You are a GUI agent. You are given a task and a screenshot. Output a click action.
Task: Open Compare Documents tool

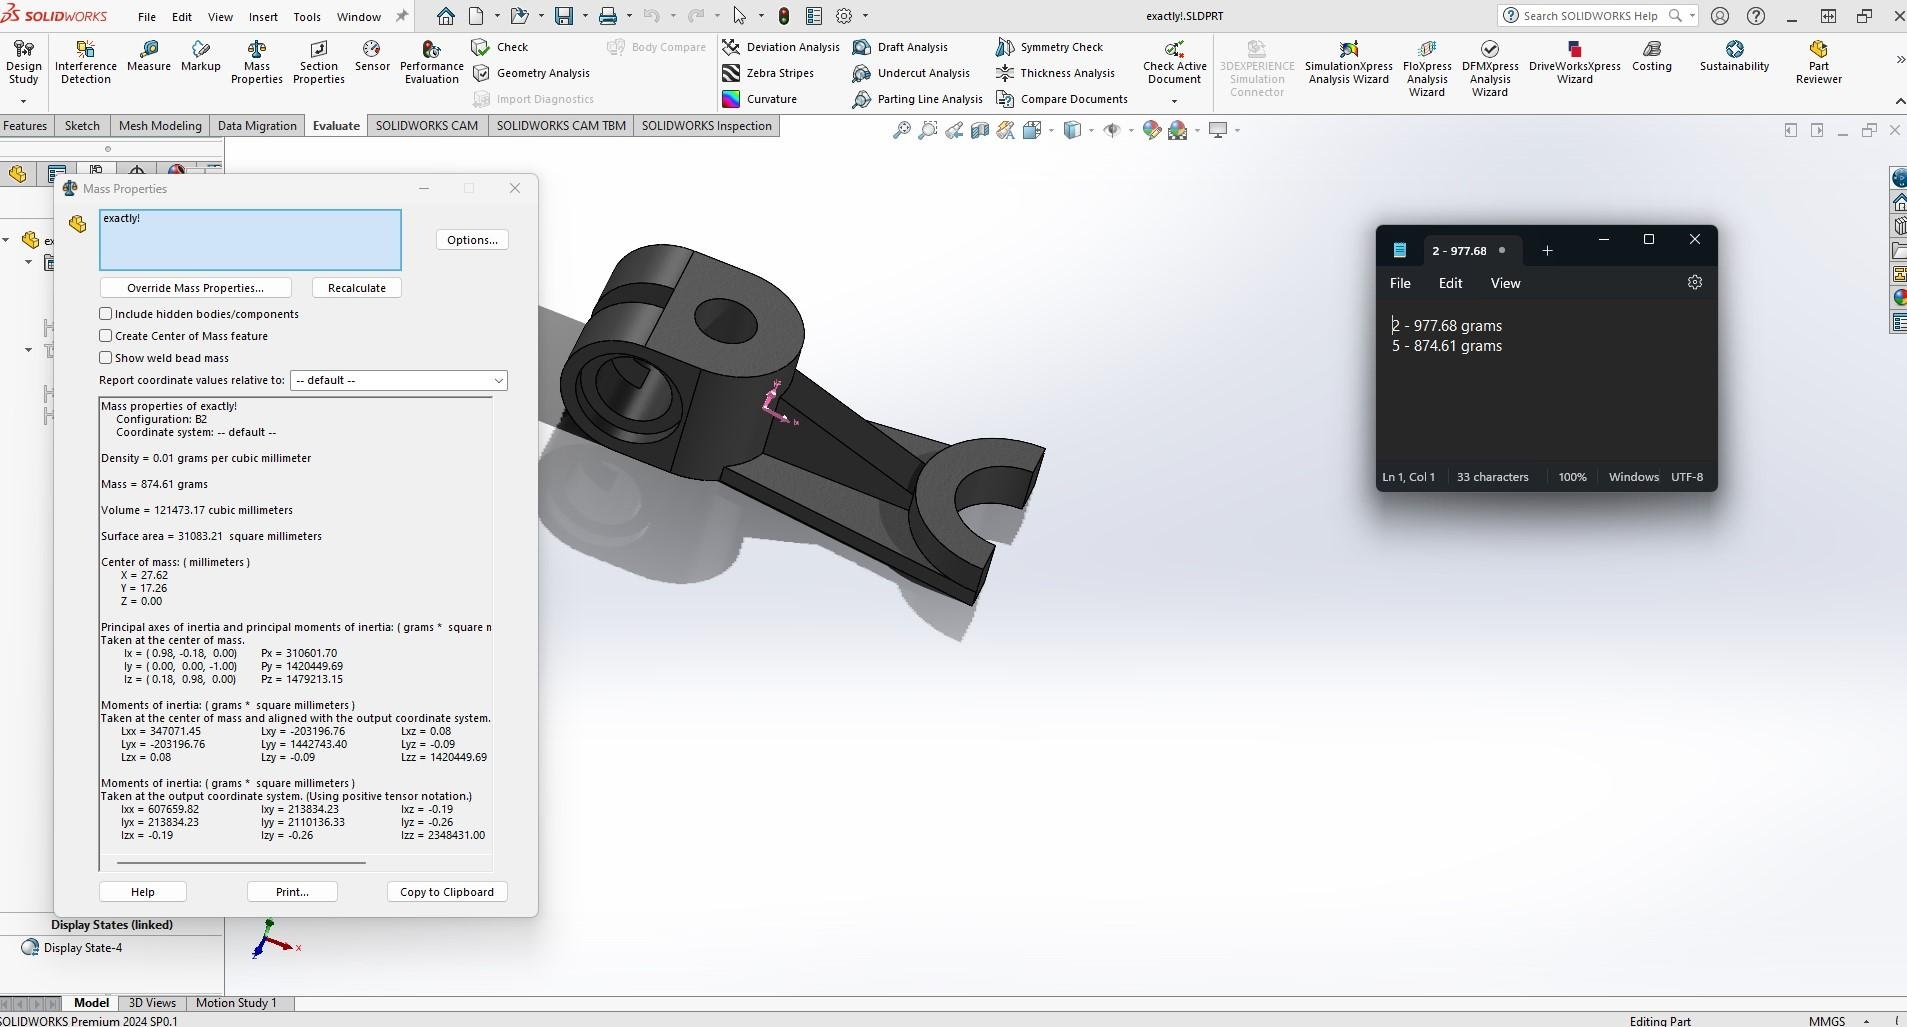click(1062, 99)
